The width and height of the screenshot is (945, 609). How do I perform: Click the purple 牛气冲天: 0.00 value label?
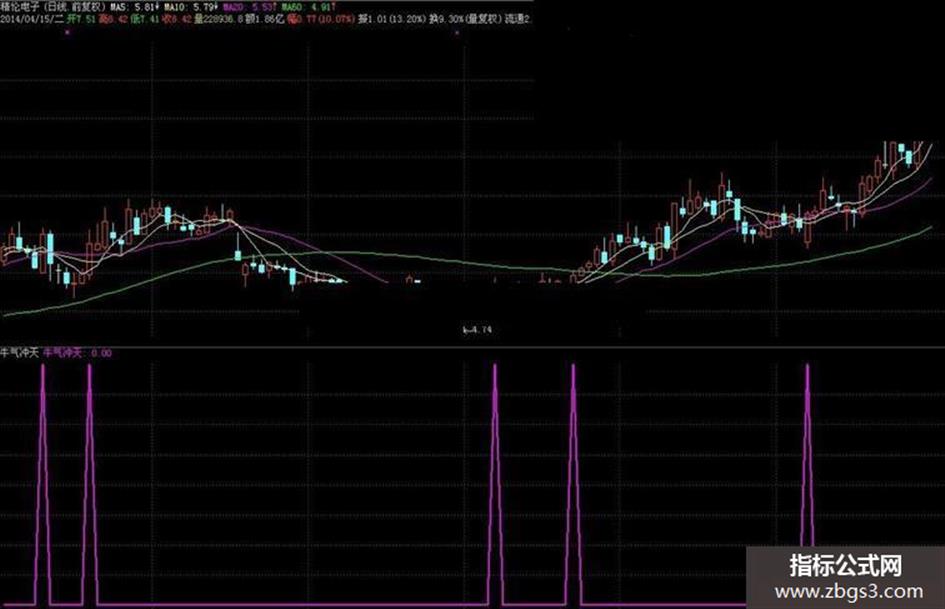point(78,352)
